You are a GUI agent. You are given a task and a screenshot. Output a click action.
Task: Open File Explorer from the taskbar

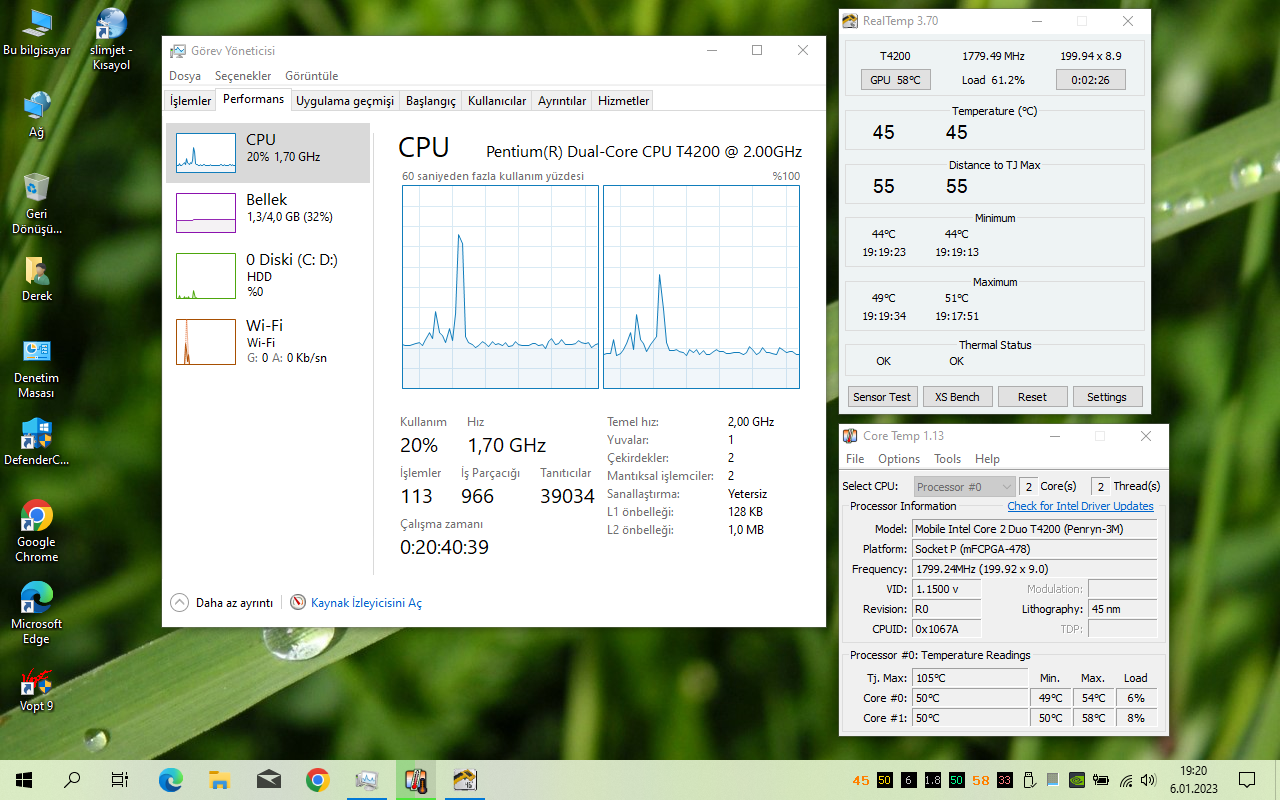tap(220, 780)
